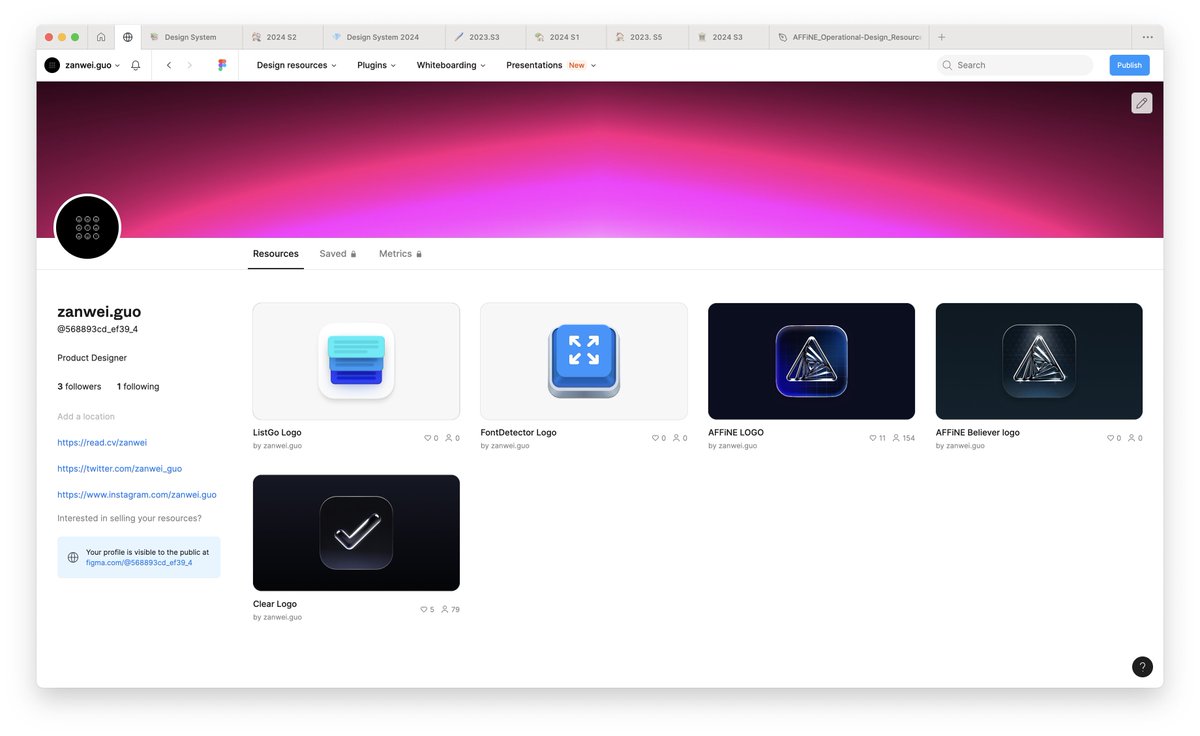Click Add a location field
The width and height of the screenshot is (1200, 736).
[x=86, y=416]
